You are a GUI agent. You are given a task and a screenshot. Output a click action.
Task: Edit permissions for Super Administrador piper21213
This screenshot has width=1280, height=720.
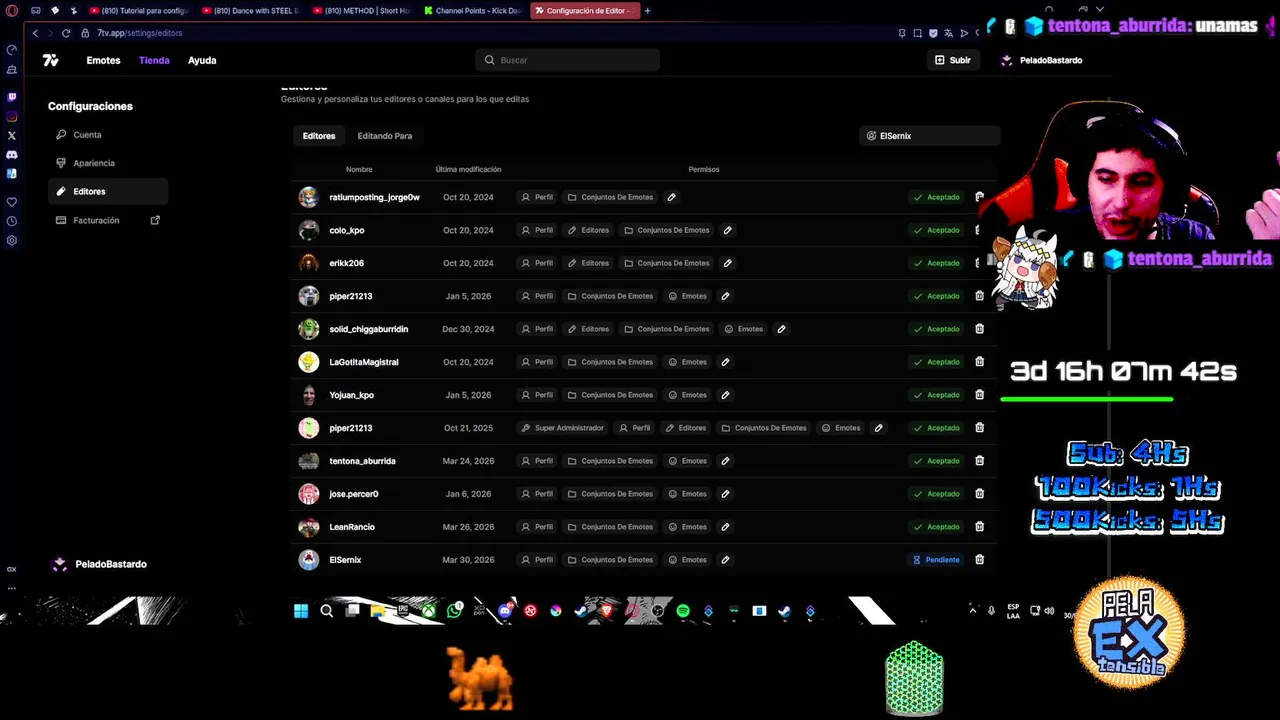(878, 428)
